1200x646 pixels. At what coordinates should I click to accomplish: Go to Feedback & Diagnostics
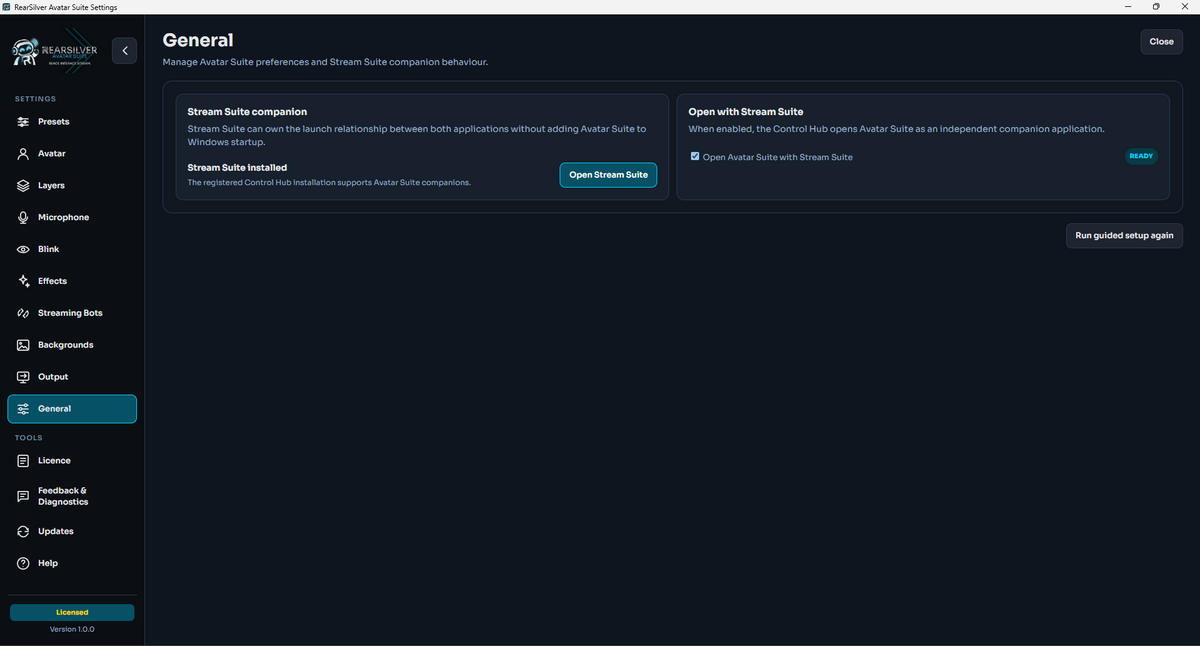coord(72,496)
